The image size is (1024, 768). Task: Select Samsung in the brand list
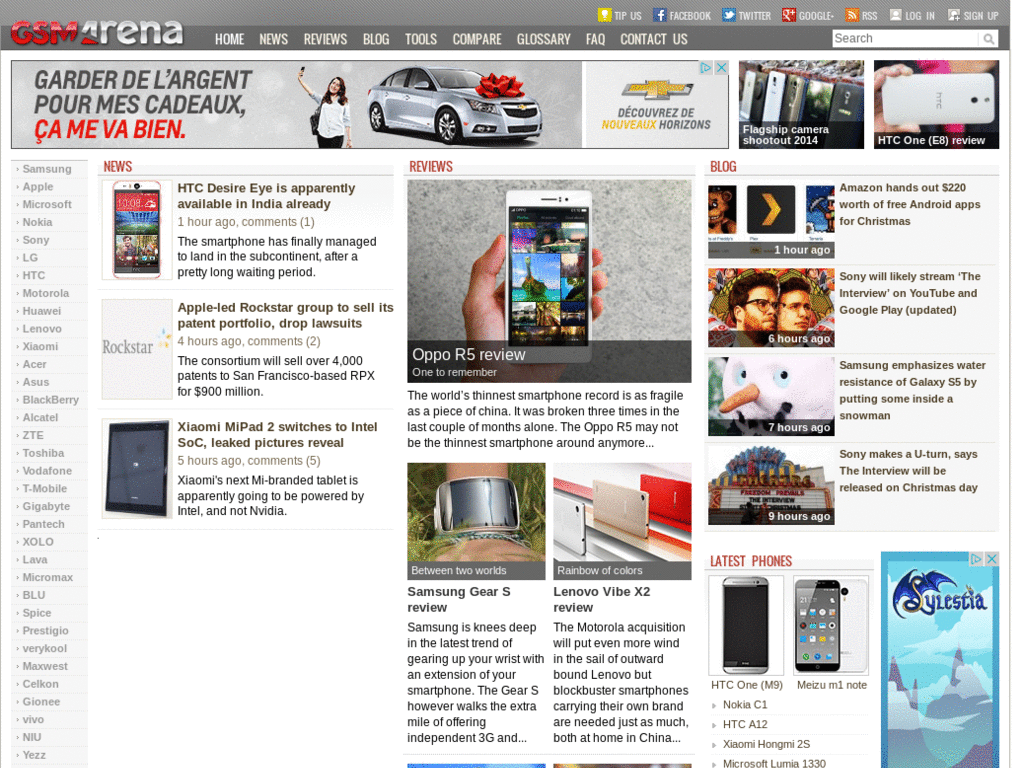coord(47,169)
